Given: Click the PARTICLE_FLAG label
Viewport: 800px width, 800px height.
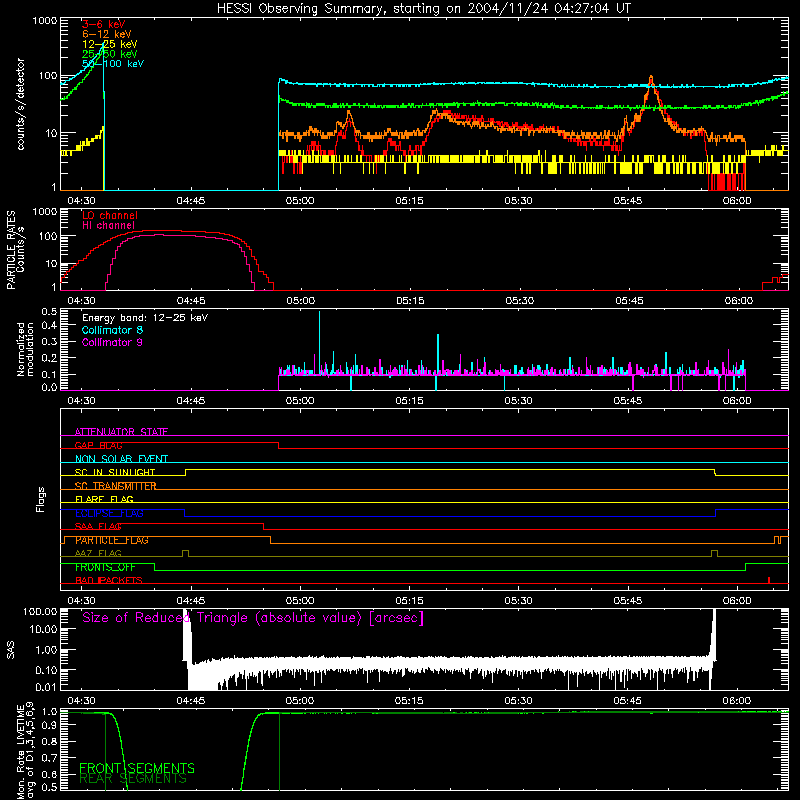Looking at the screenshot, I should point(112,540).
